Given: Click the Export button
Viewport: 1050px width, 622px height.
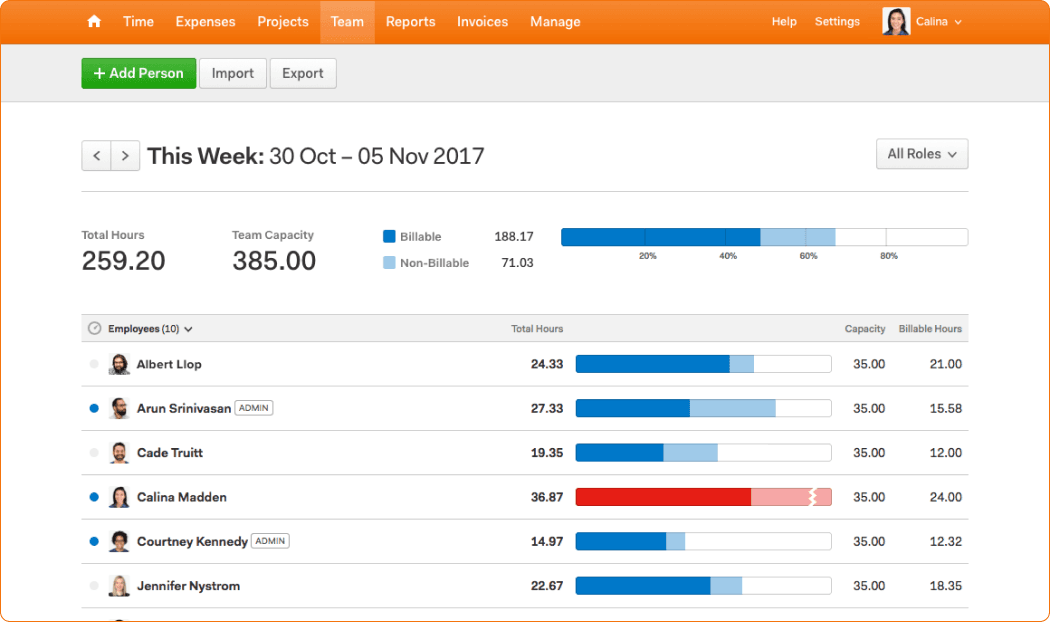Looking at the screenshot, I should coord(303,73).
